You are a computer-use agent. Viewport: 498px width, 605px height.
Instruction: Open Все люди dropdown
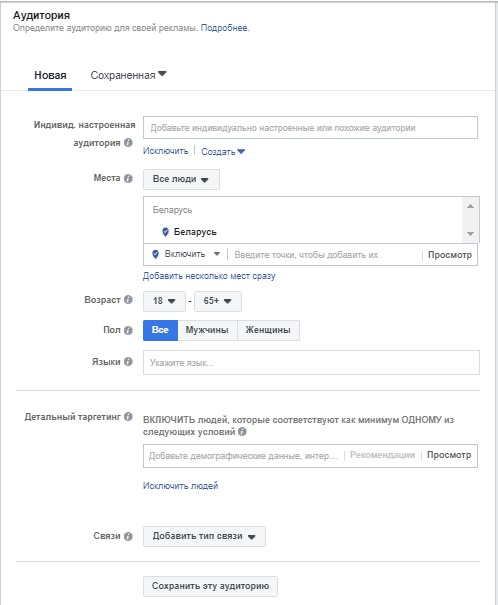(x=181, y=179)
